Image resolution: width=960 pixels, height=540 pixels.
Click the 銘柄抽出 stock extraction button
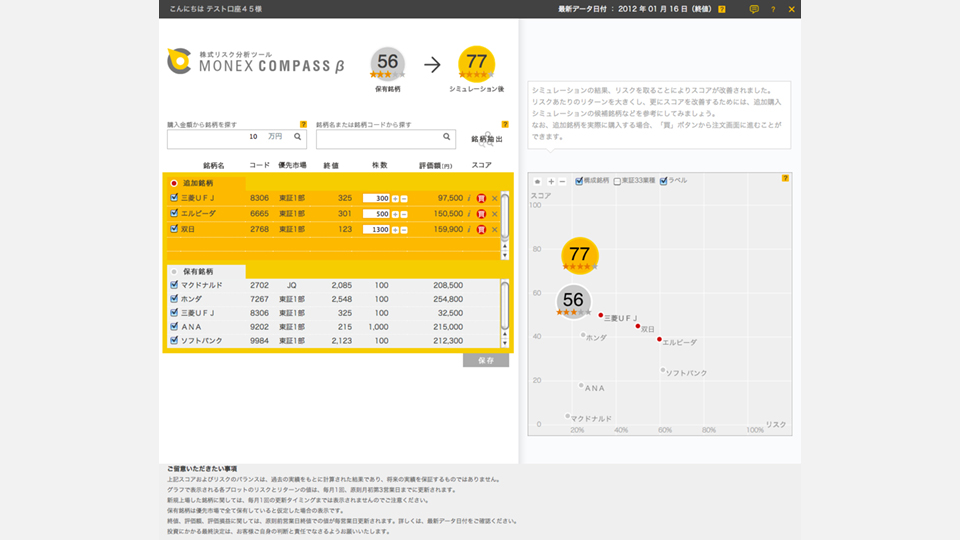click(487, 139)
